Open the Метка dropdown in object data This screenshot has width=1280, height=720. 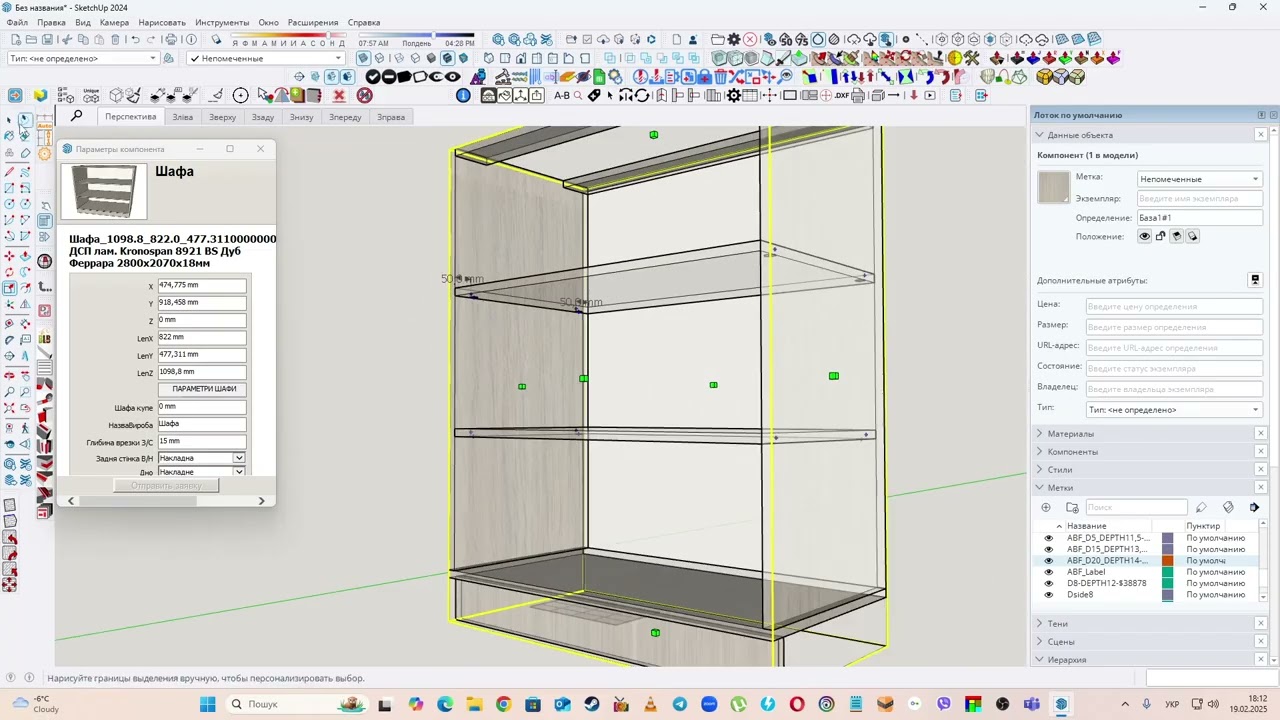[x=1200, y=179]
